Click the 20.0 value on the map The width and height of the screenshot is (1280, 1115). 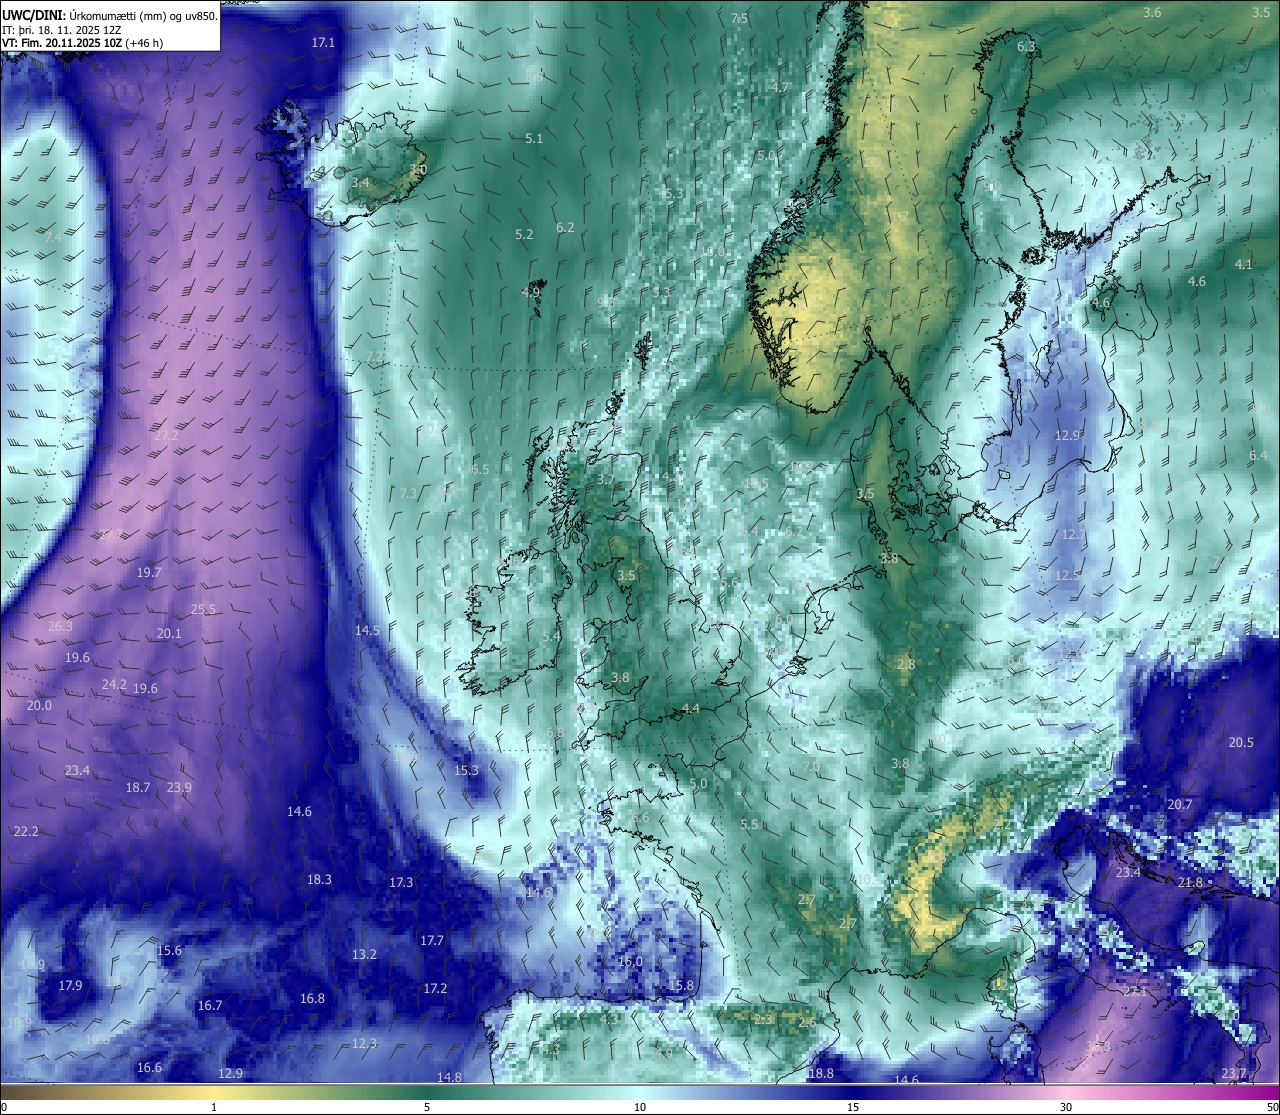39,706
